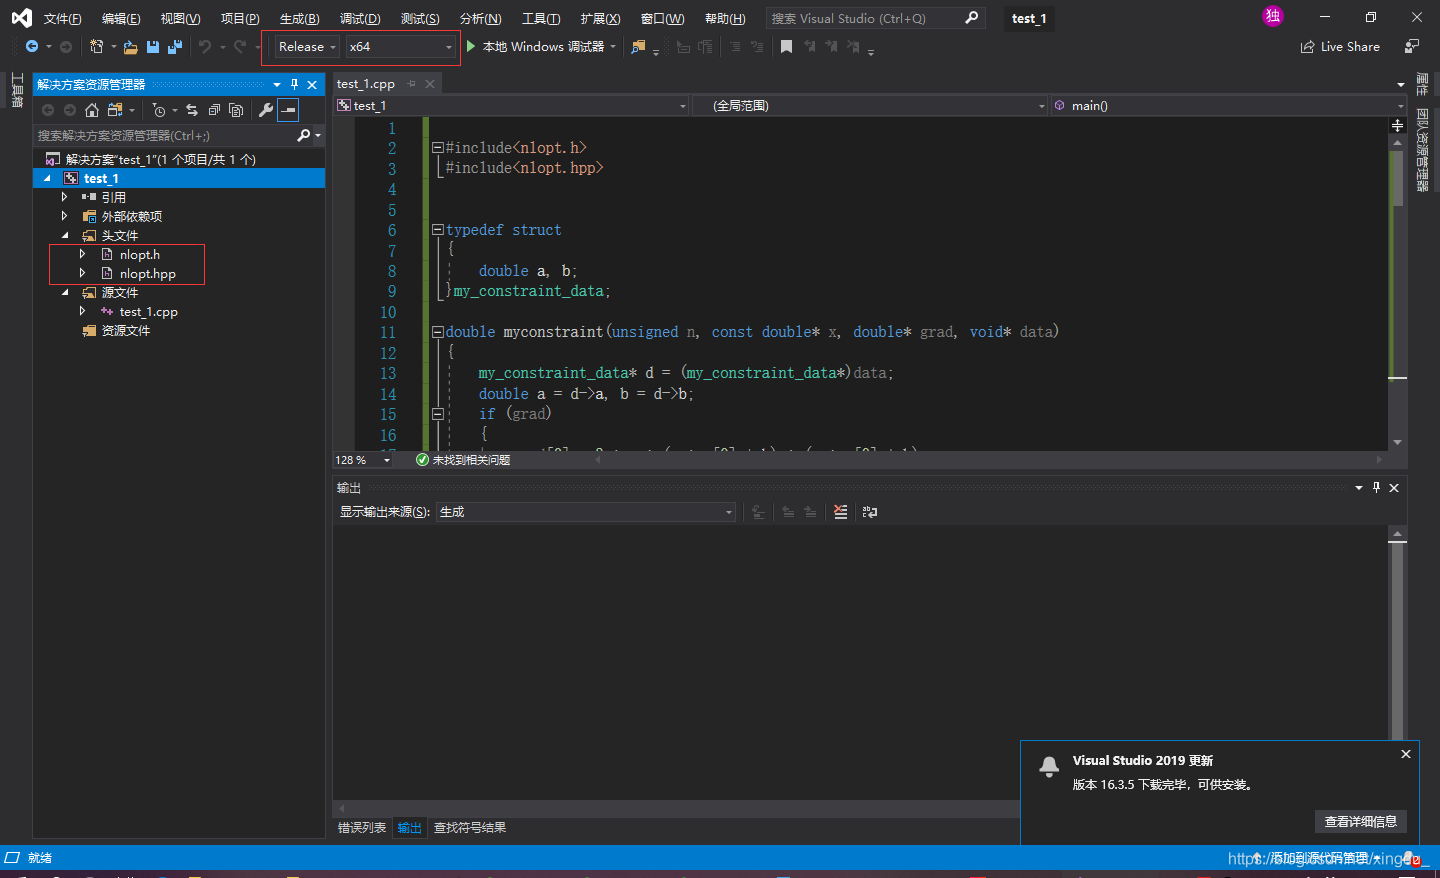Screen dimensions: 1440x878
Task: Open the x64 platform dropdown
Action: tap(400, 47)
